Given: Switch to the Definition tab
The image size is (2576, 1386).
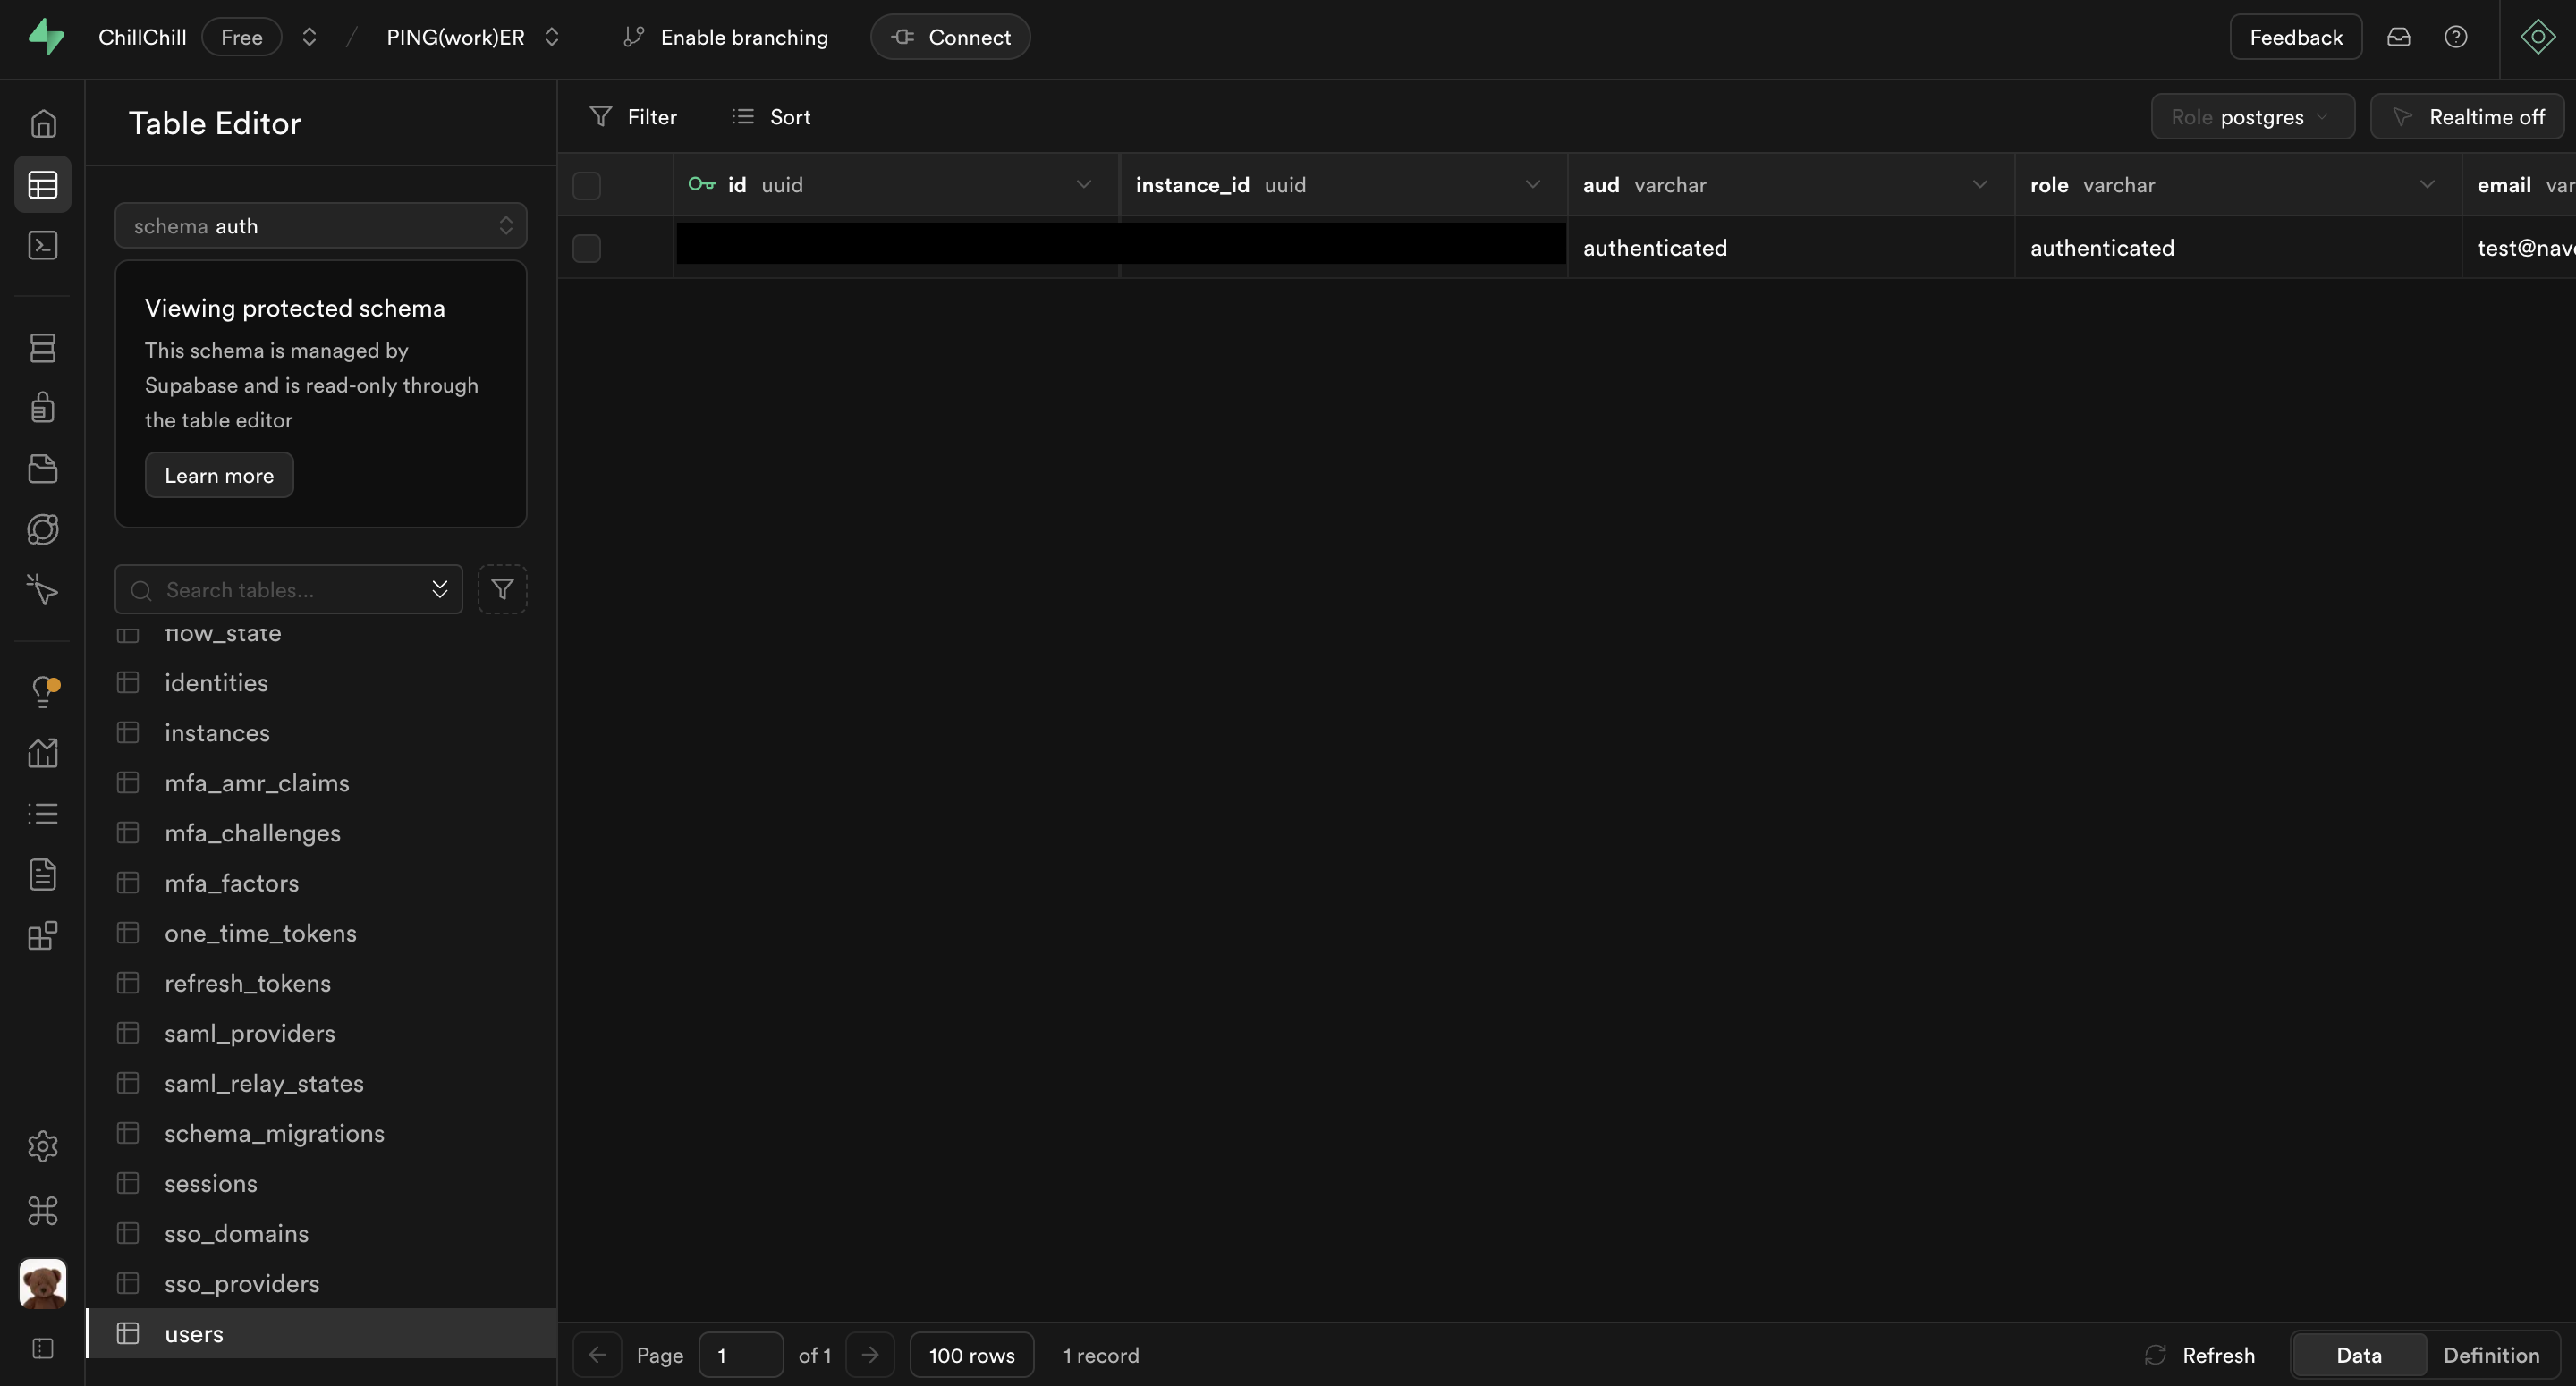Looking at the screenshot, I should (2490, 1355).
